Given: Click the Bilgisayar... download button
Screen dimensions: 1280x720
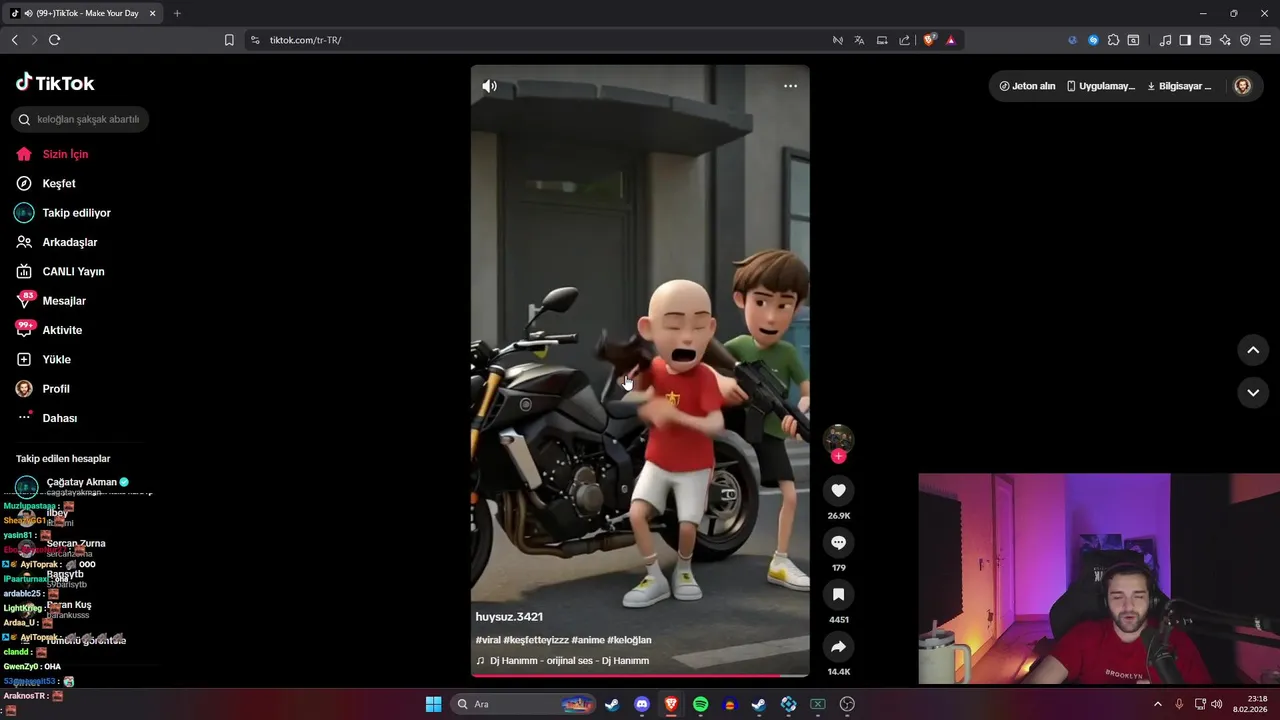Looking at the screenshot, I should pos(1179,86).
